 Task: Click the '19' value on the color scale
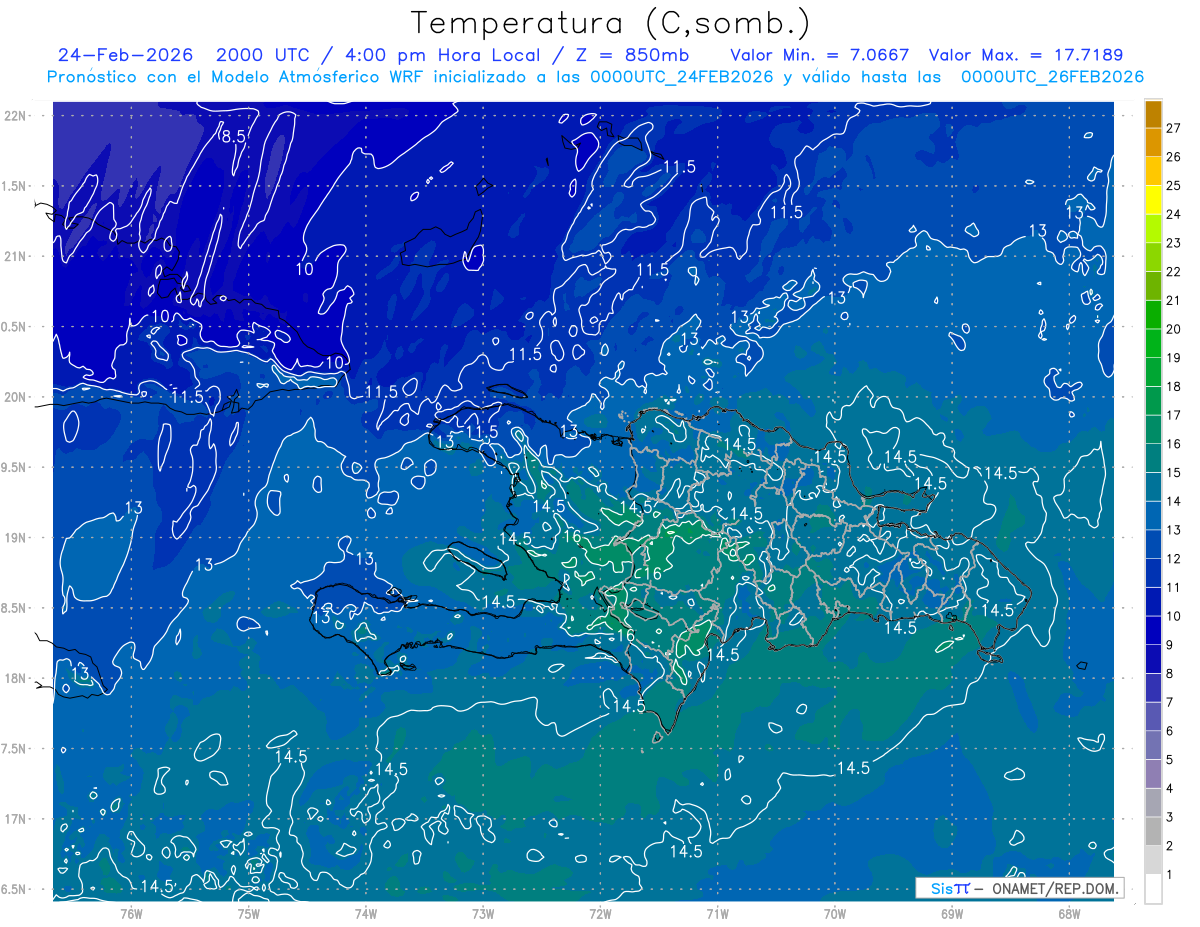tap(1174, 358)
